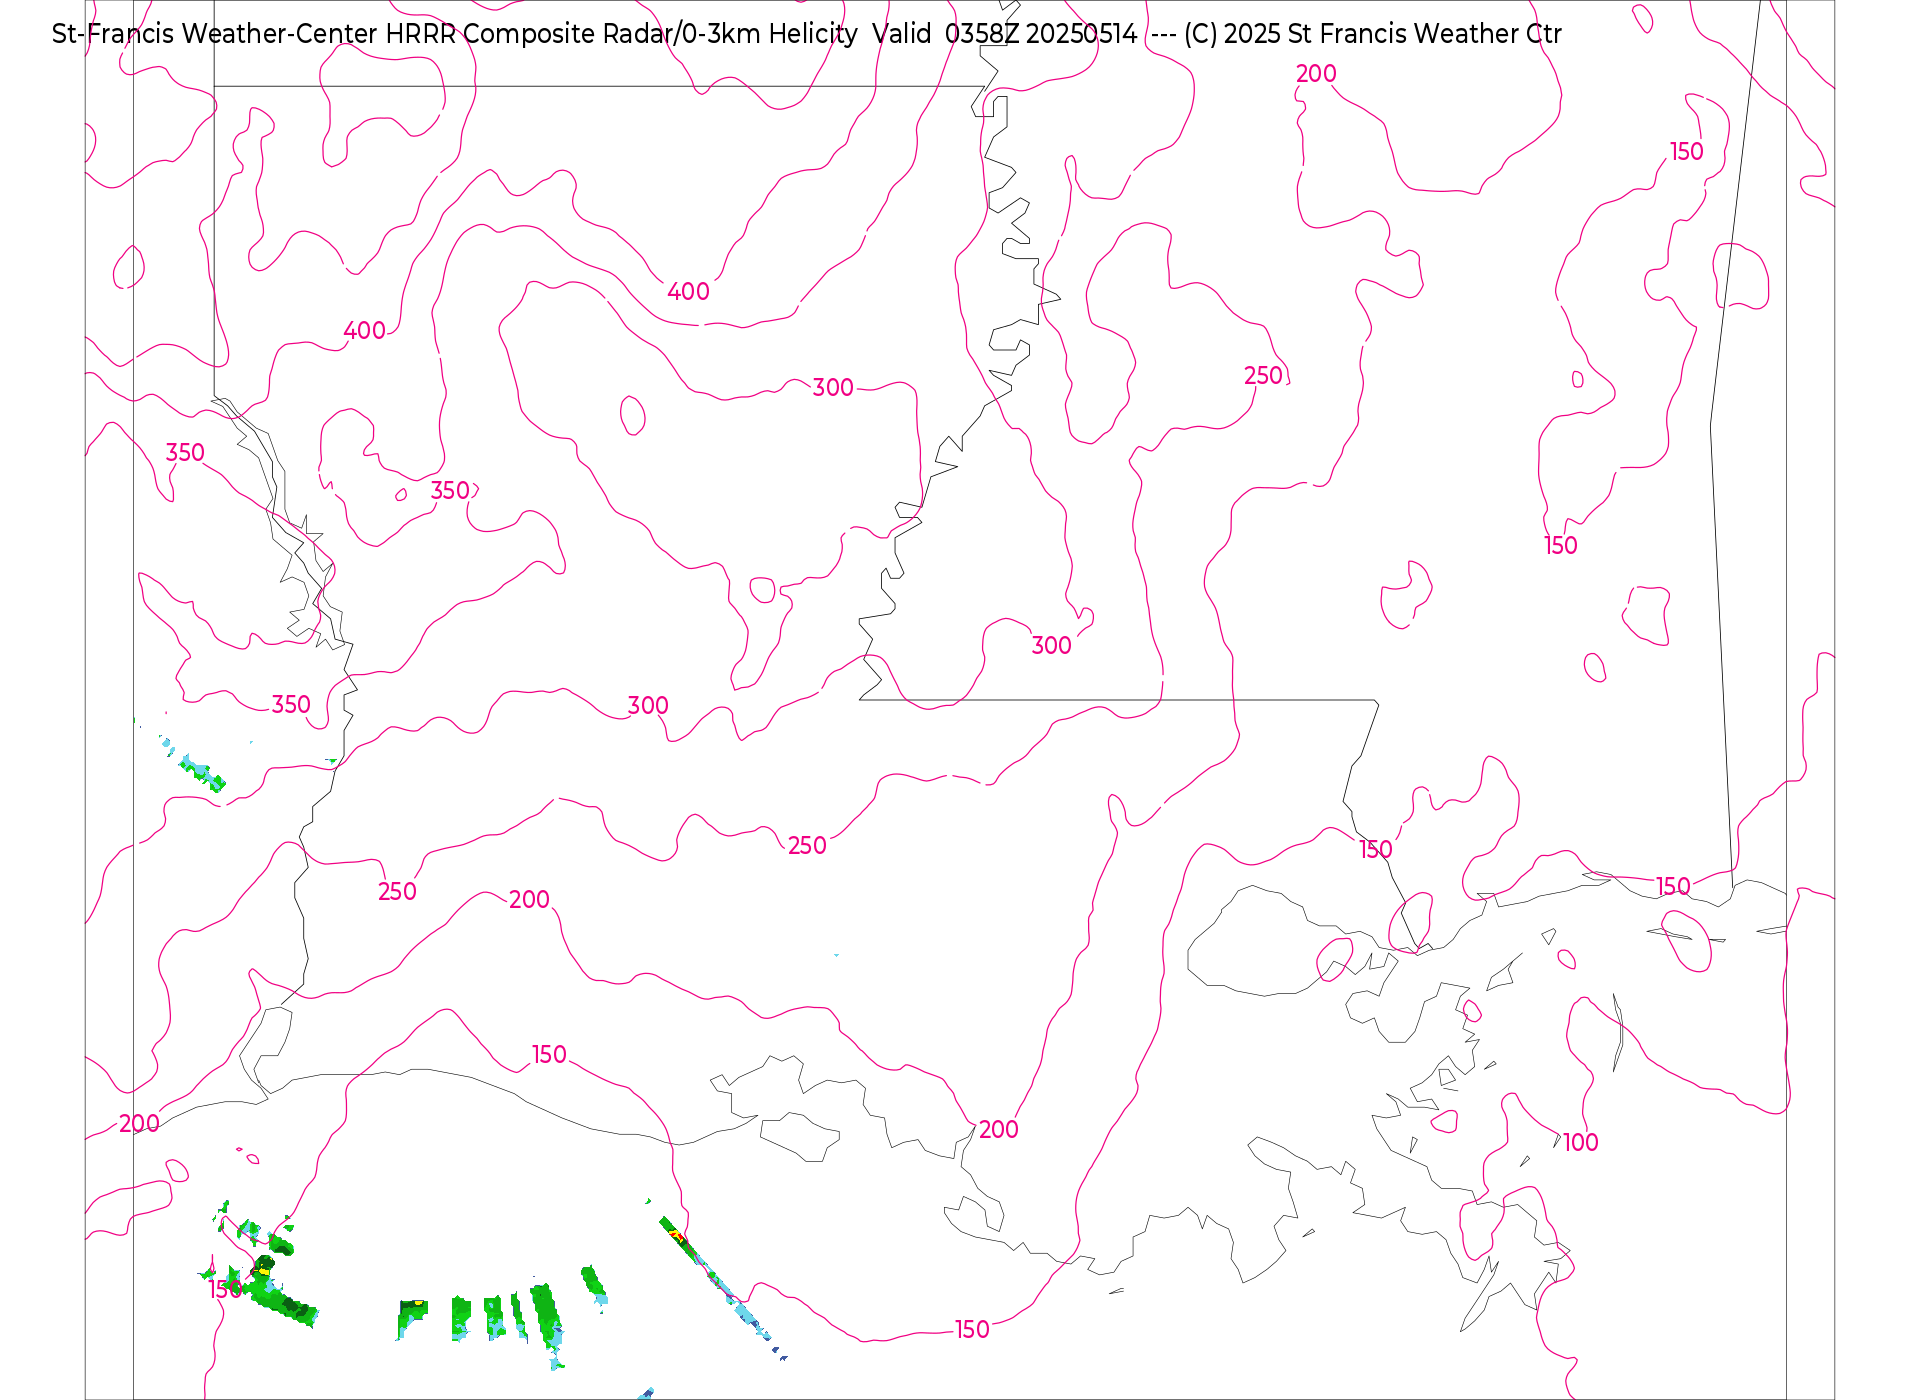Click the "100" helicity contour label

1581,1143
